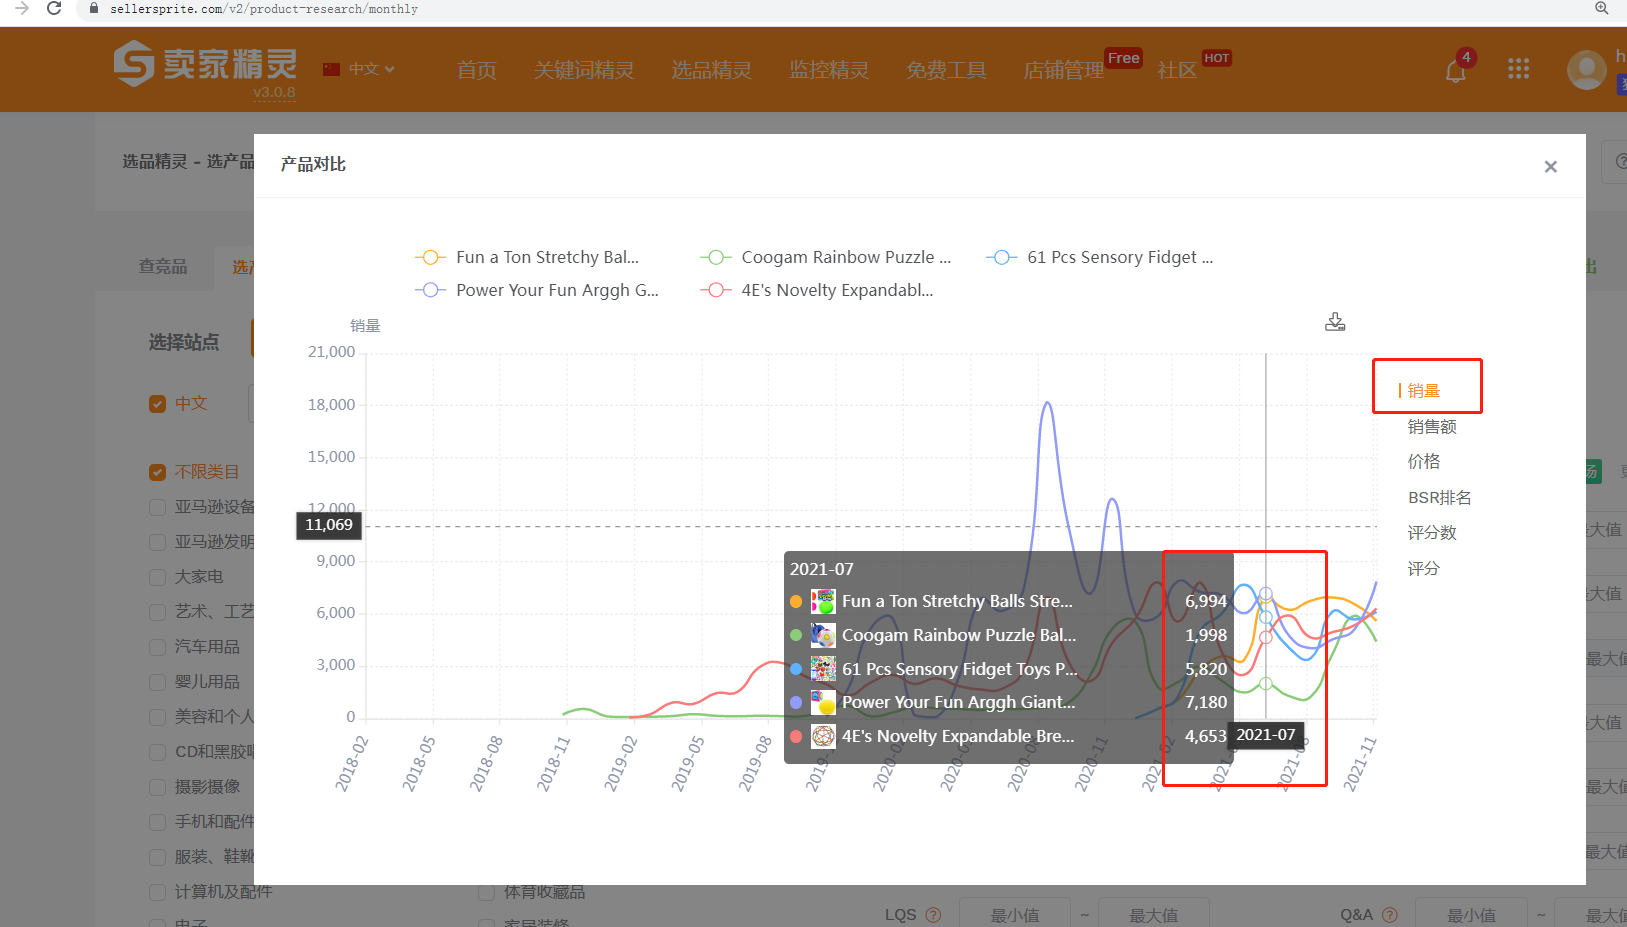The width and height of the screenshot is (1627, 927).
Task: Click the browser zoom magnifier icon
Action: pos(1601,8)
